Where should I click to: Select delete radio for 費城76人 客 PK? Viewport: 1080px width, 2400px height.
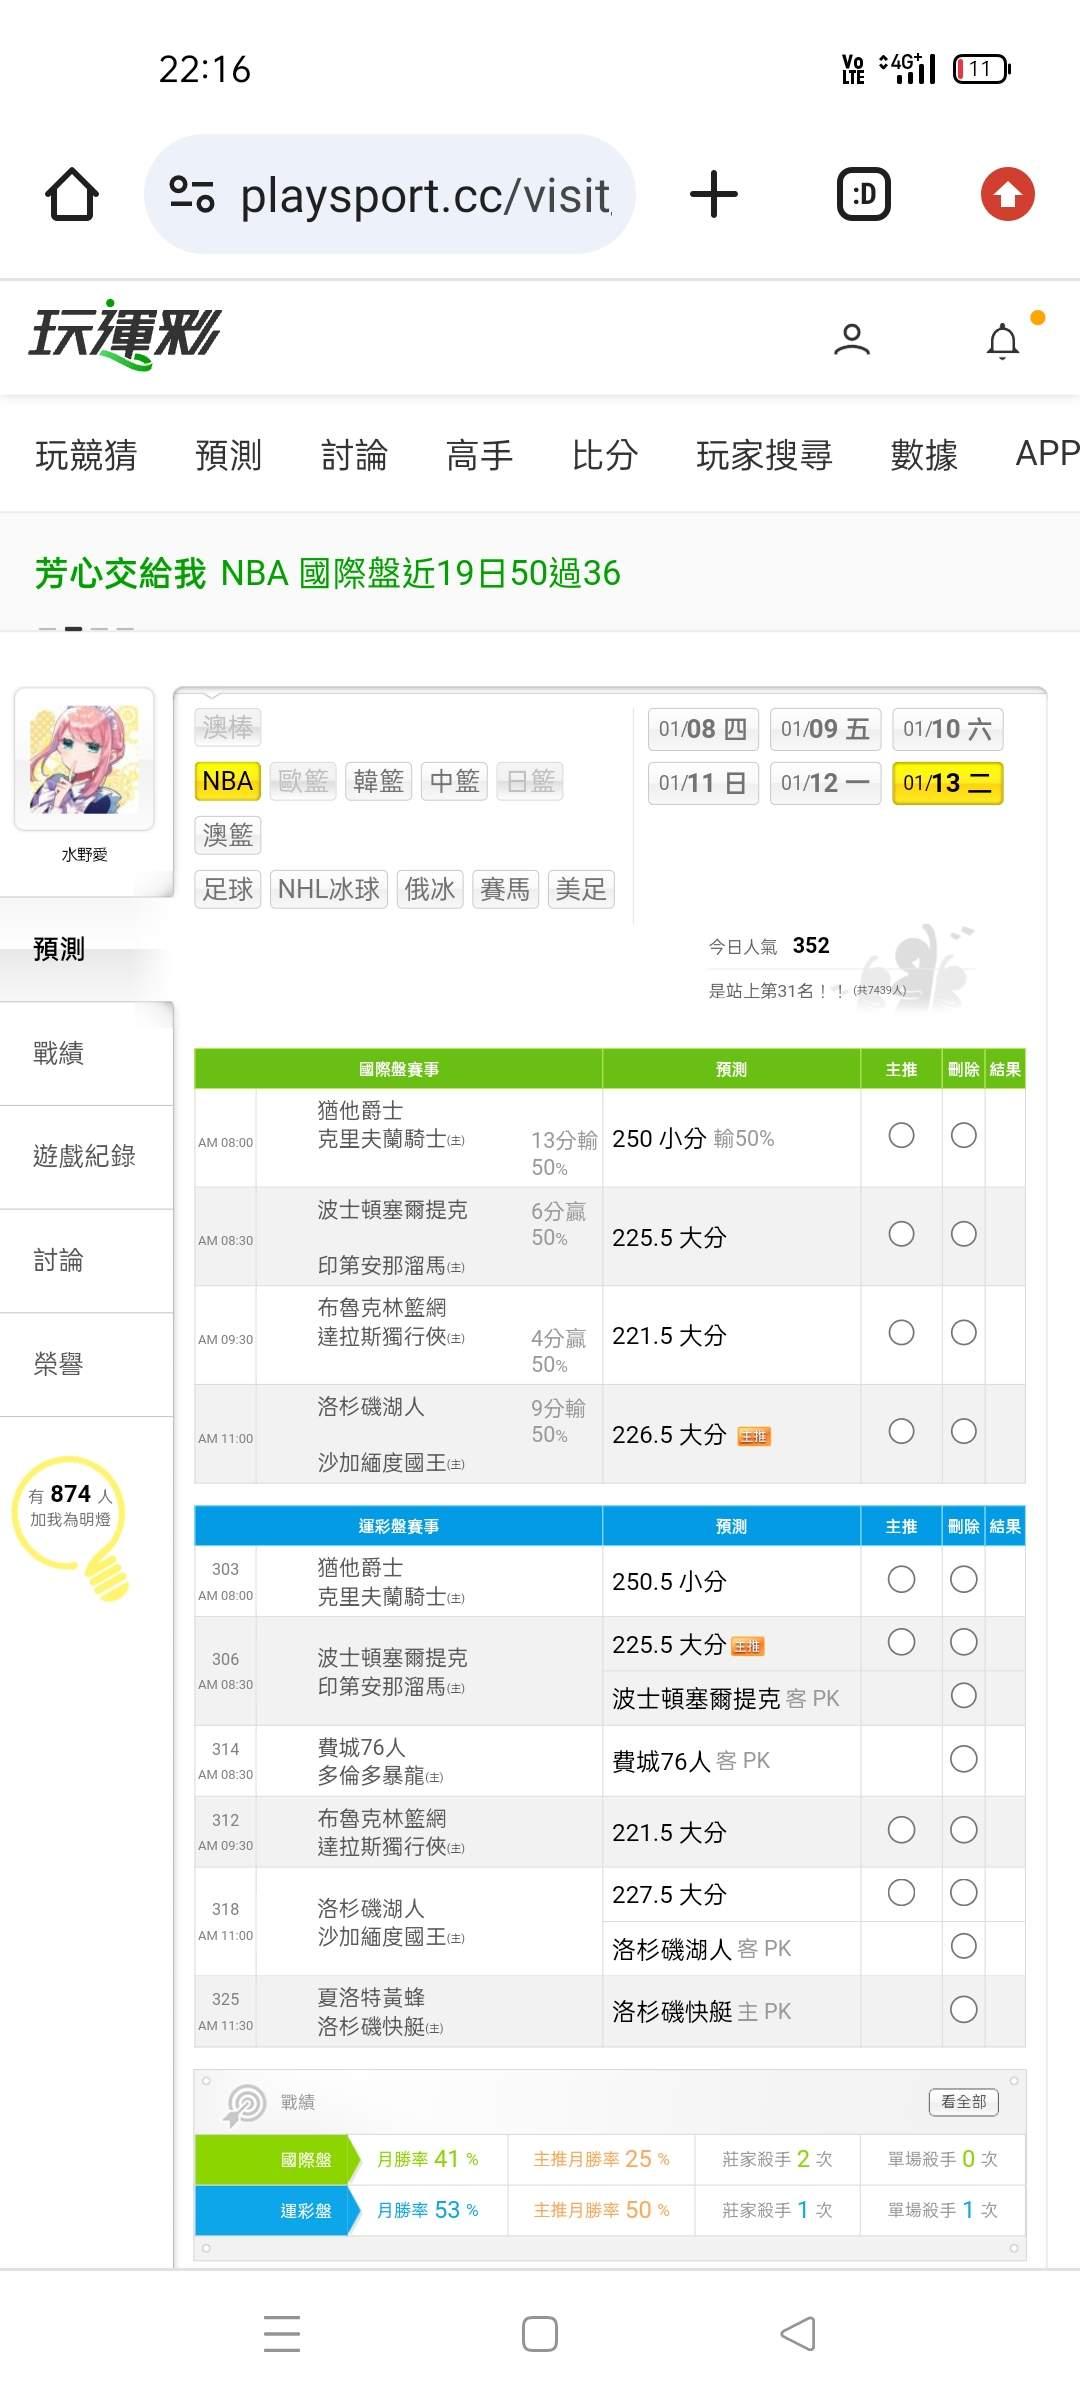[x=964, y=1759]
